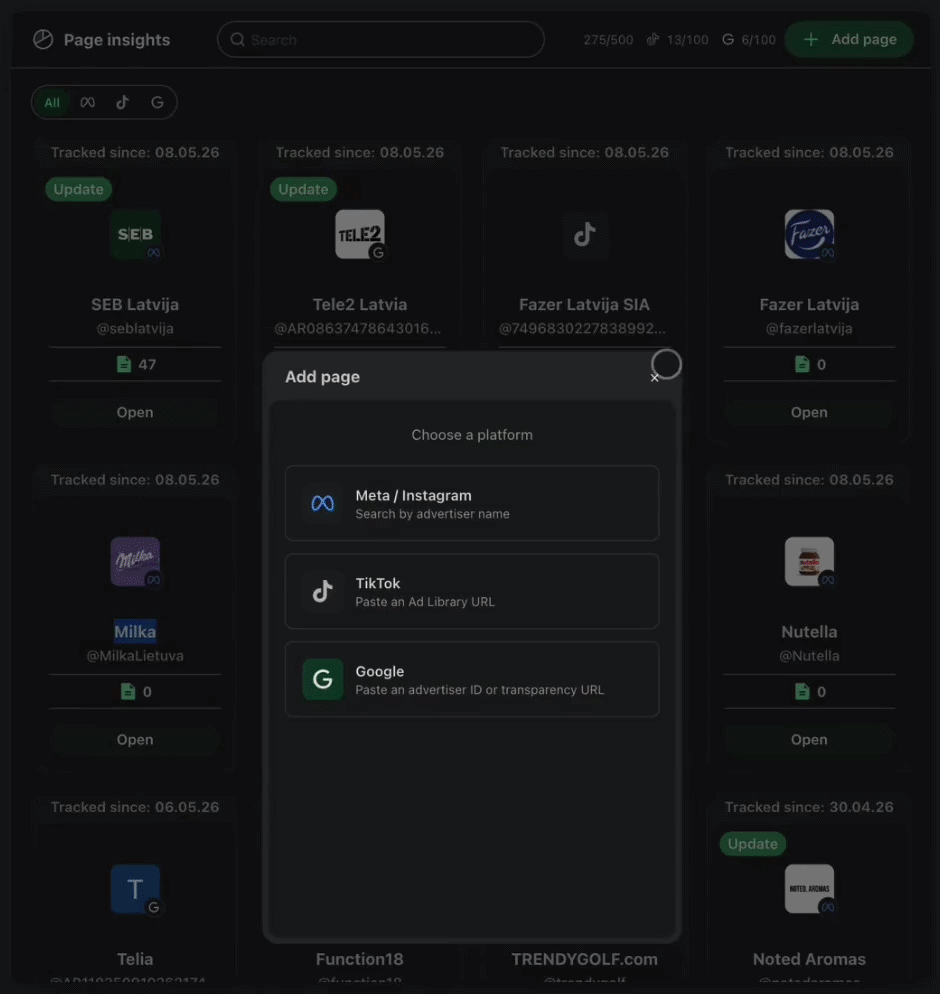Click the search magnifier icon
The width and height of the screenshot is (940, 994).
pyautogui.click(x=238, y=40)
